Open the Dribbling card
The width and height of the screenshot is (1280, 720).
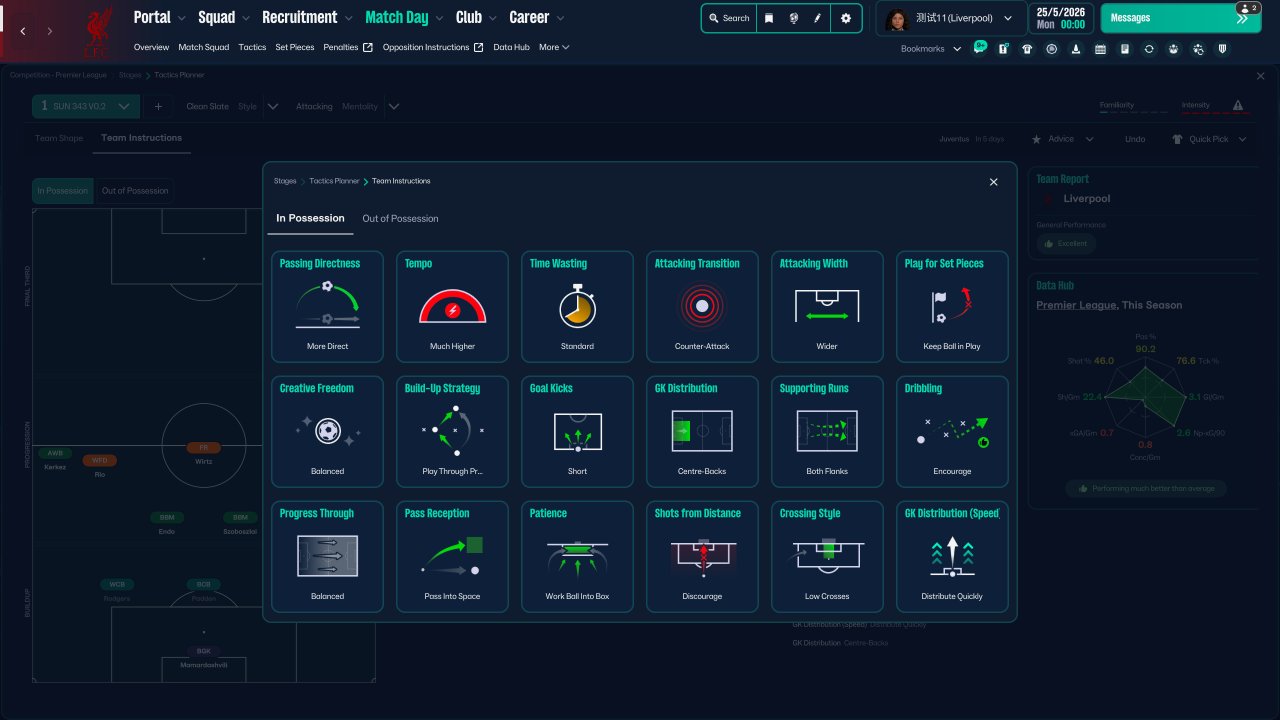(952, 431)
